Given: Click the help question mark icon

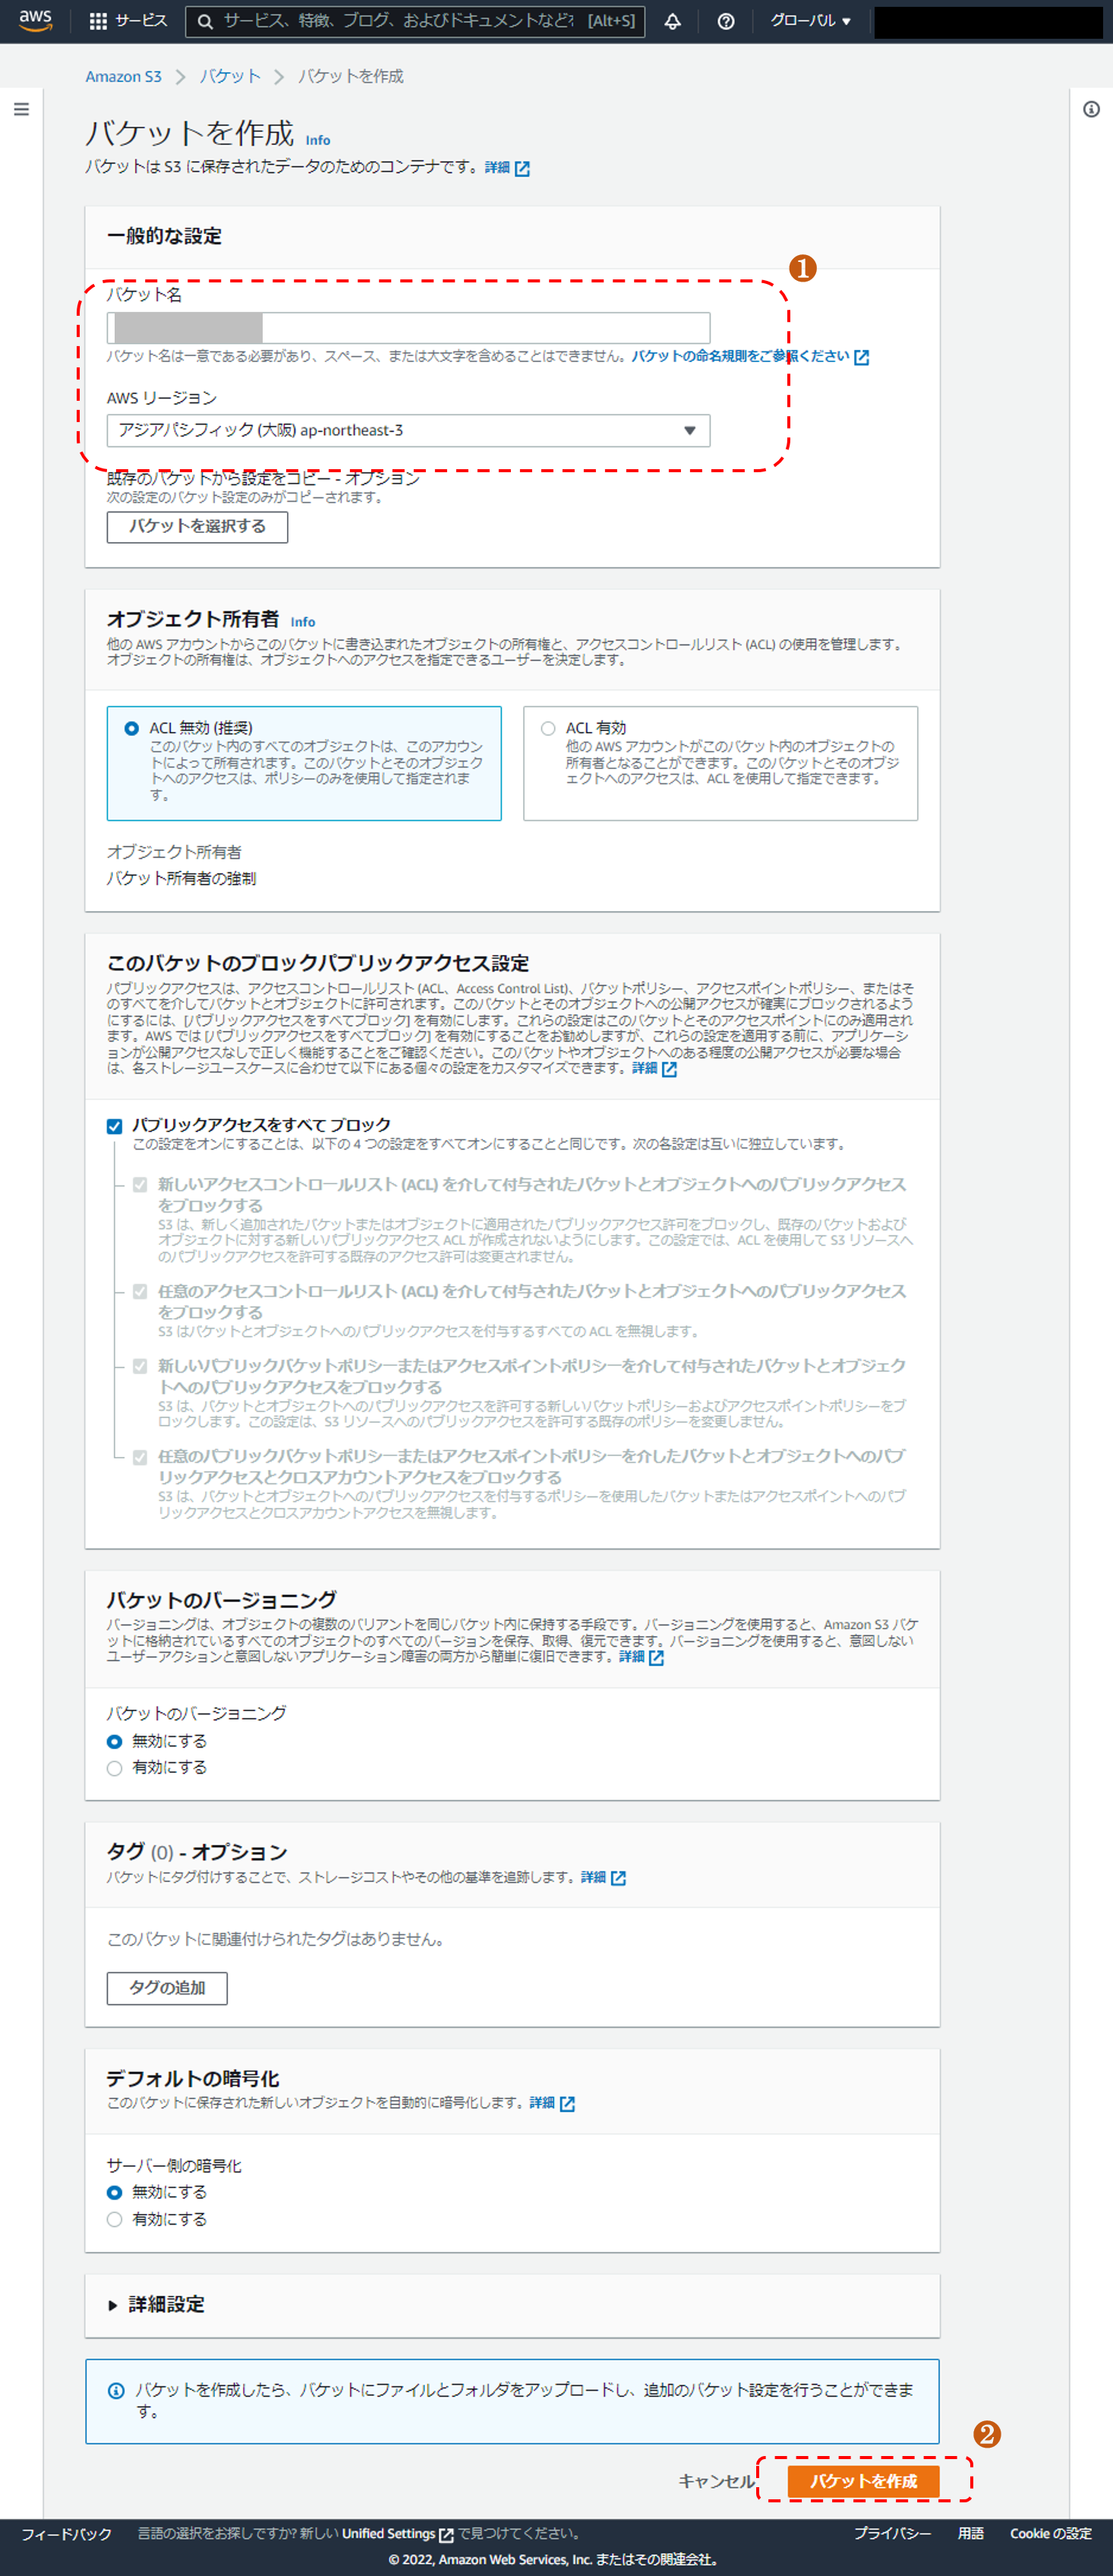Looking at the screenshot, I should click(726, 21).
